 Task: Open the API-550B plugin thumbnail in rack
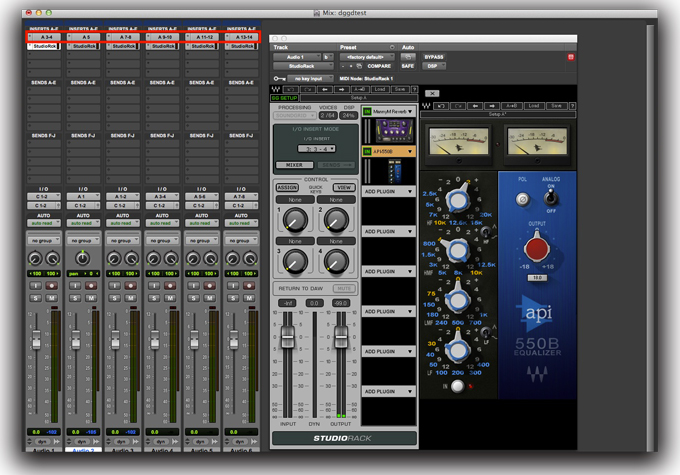[x=395, y=171]
